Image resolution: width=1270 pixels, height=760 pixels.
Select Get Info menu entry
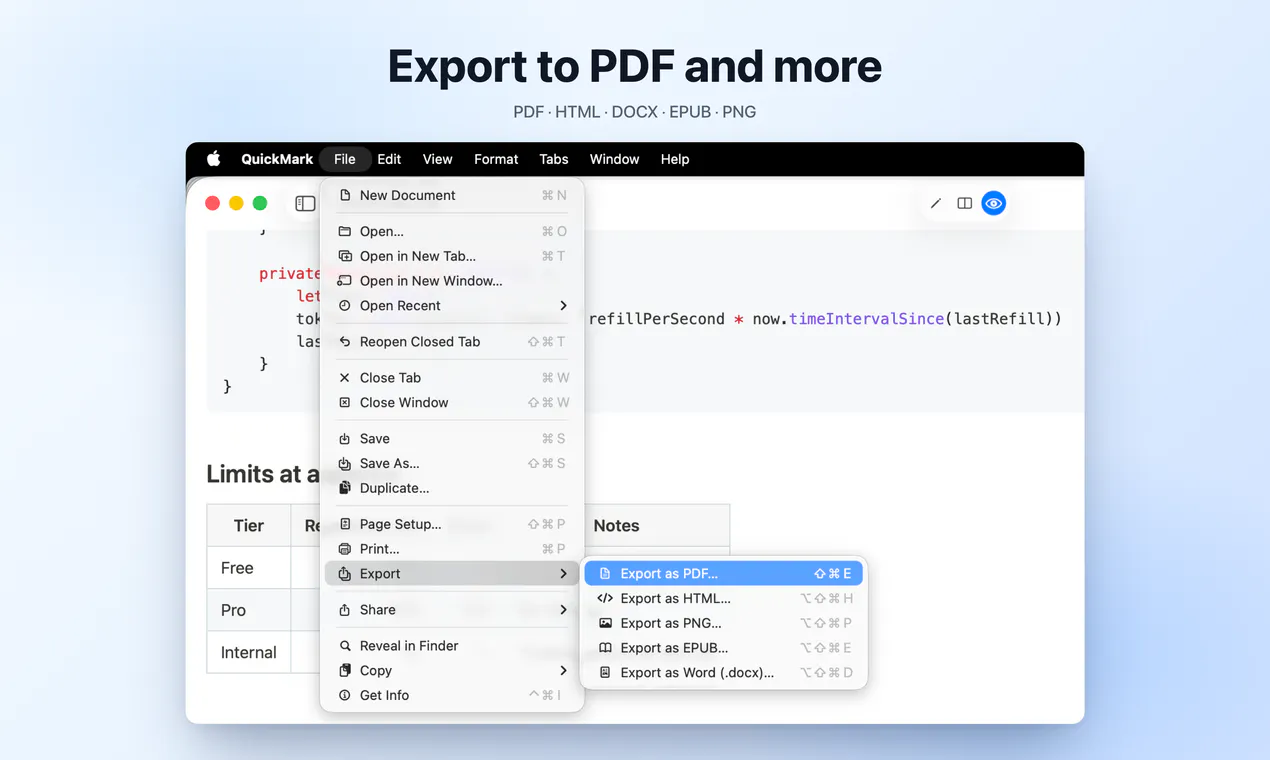point(452,695)
